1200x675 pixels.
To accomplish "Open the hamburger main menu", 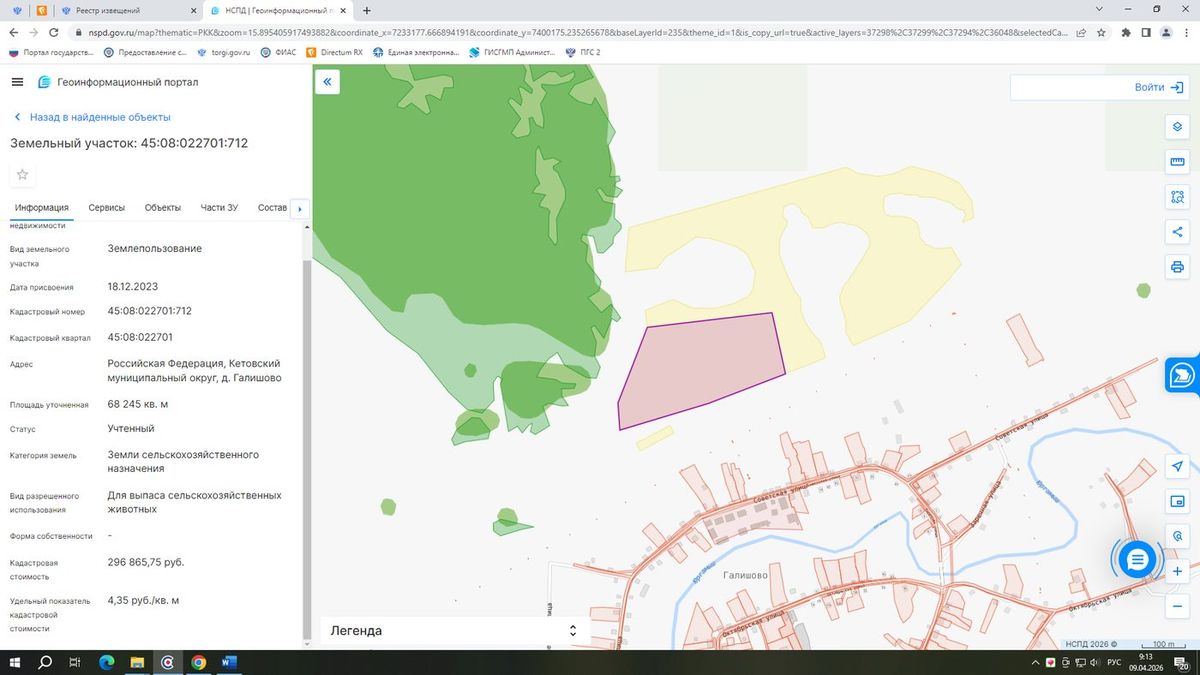I will pos(17,82).
